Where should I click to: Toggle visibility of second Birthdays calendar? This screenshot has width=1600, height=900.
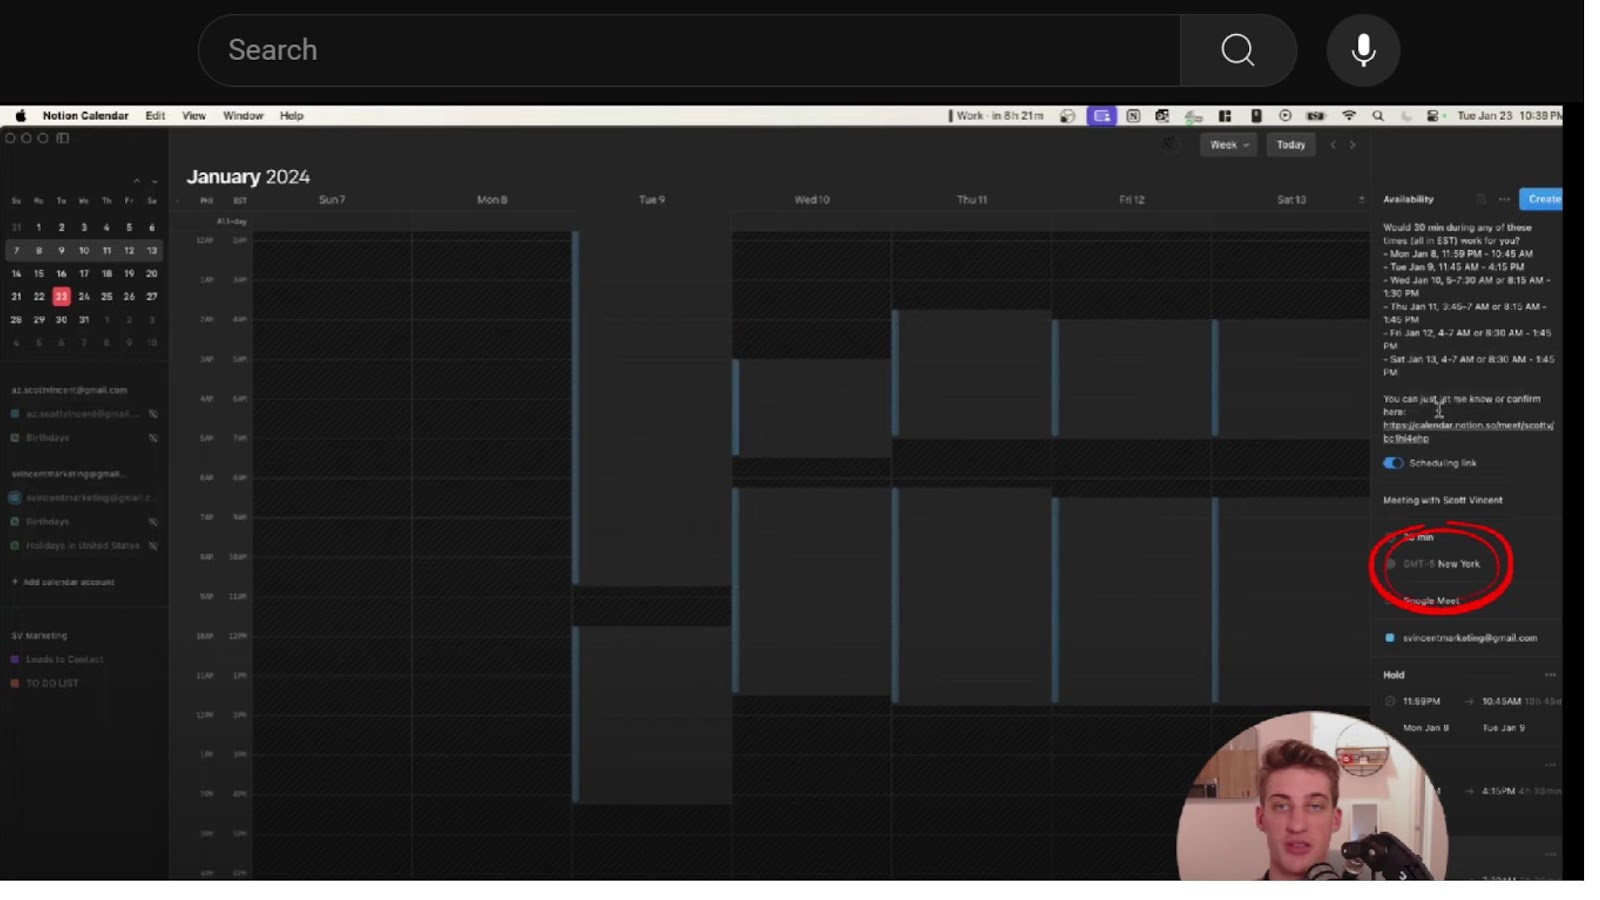pyautogui.click(x=153, y=522)
